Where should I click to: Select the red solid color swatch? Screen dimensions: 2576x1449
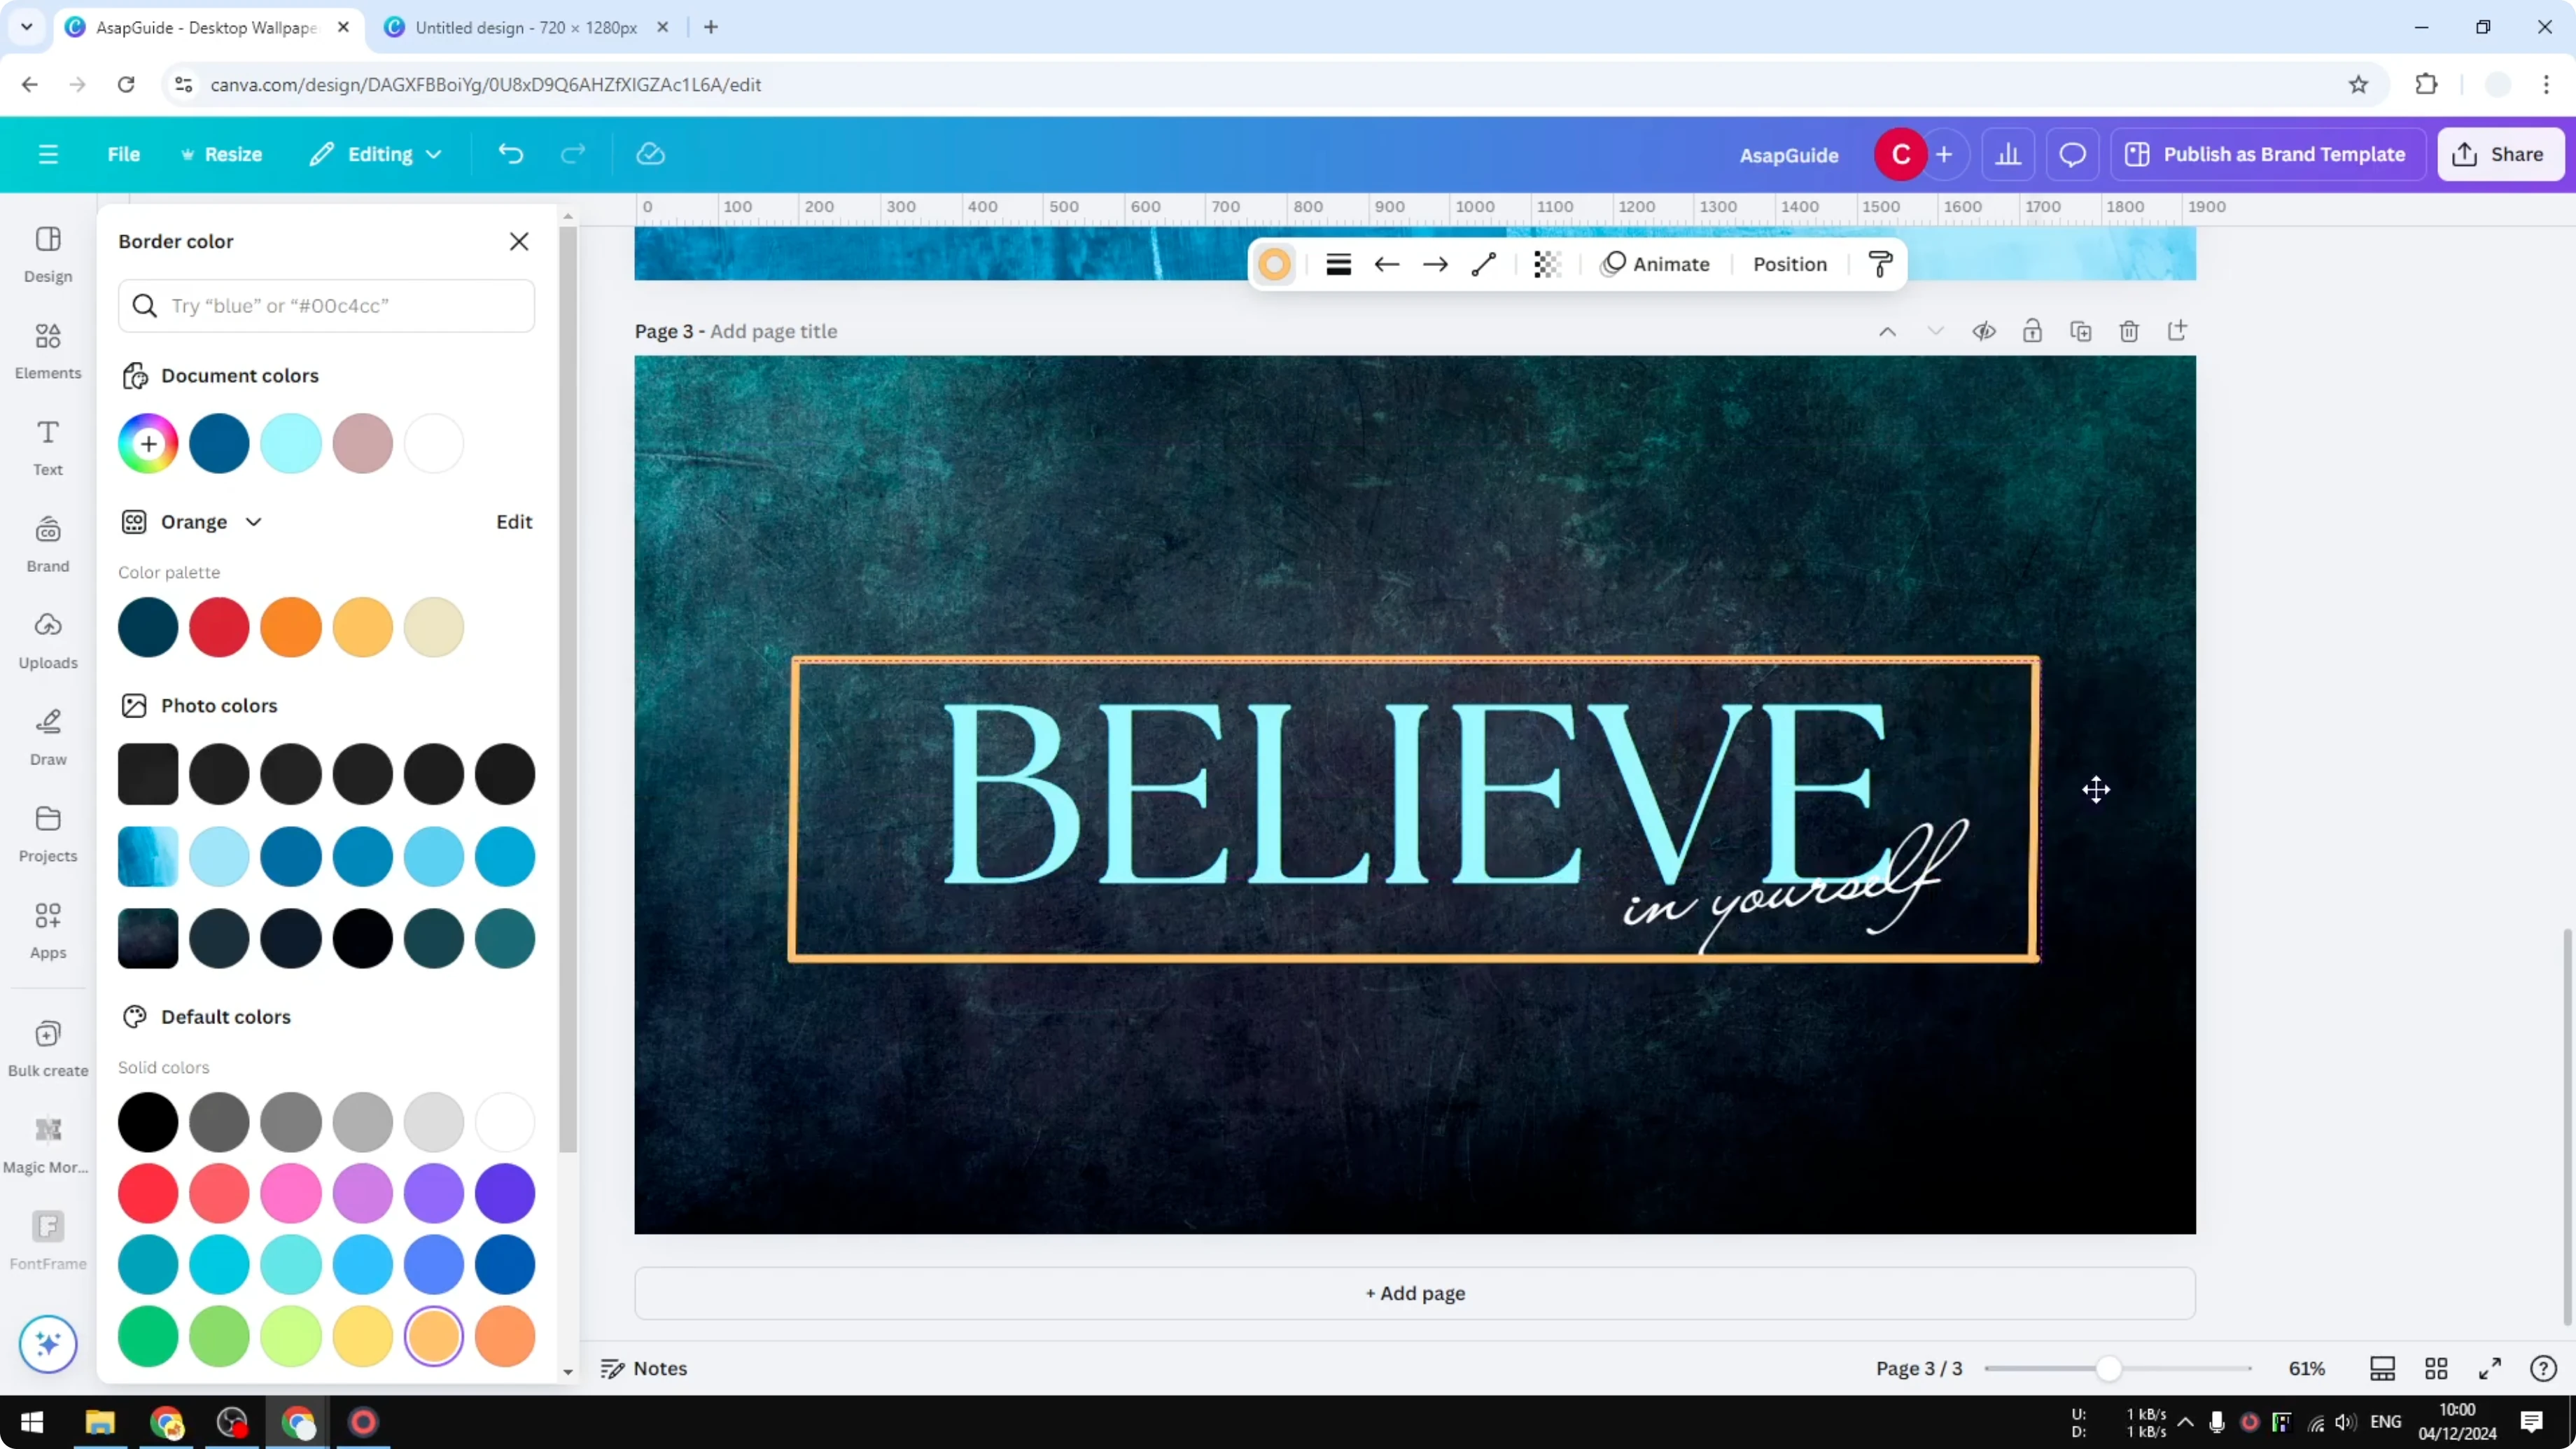[x=148, y=1193]
